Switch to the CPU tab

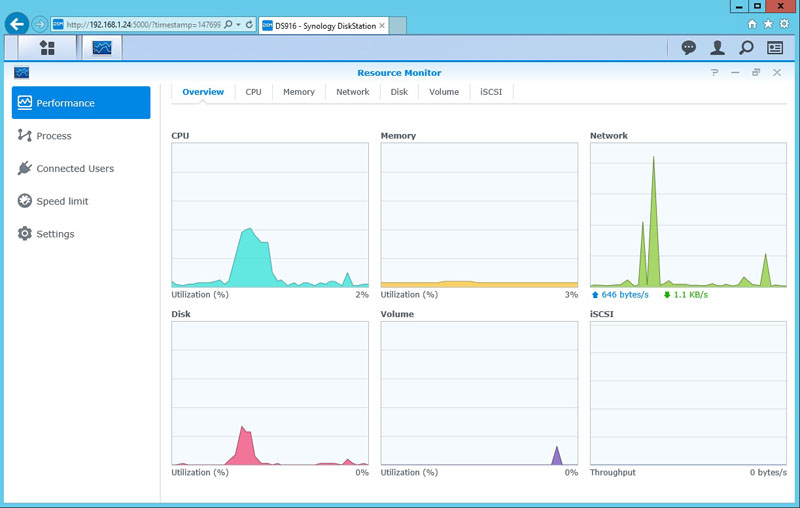[253, 92]
